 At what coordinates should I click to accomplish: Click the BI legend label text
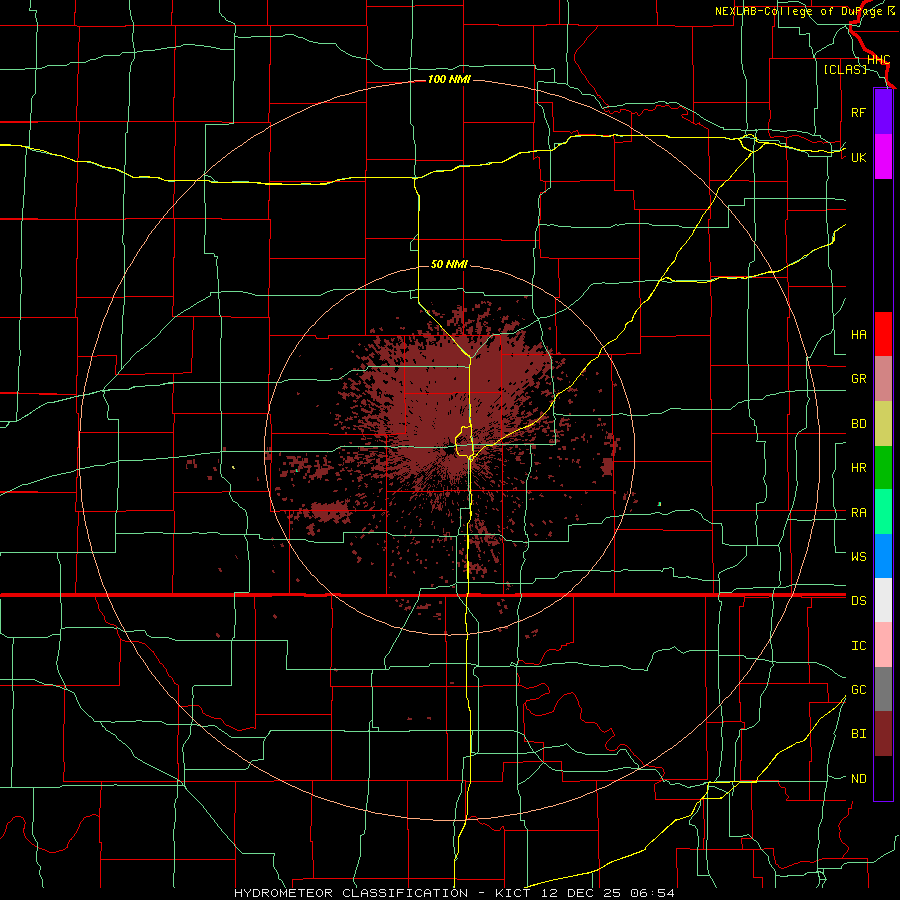(x=858, y=734)
